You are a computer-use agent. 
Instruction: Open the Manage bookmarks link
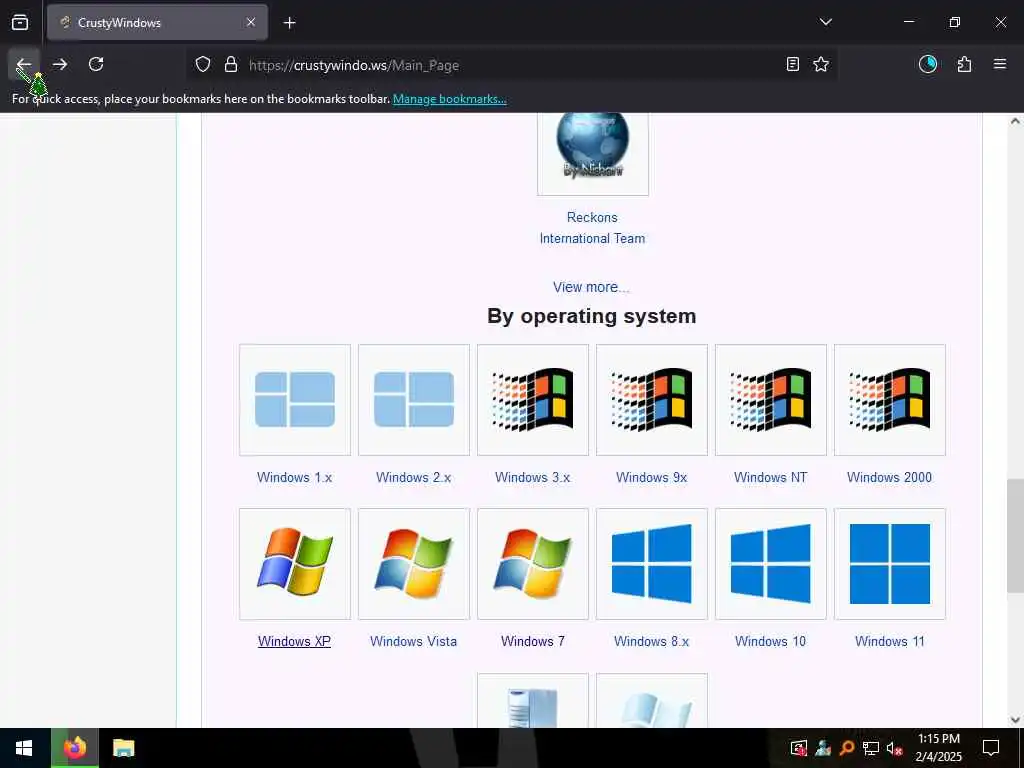point(449,99)
